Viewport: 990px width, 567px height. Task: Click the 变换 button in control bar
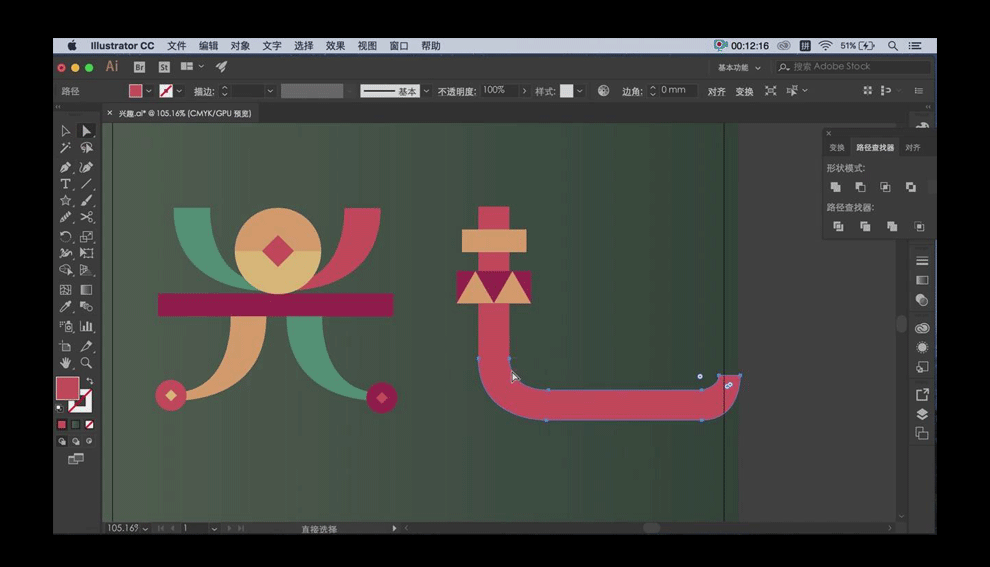tap(744, 91)
